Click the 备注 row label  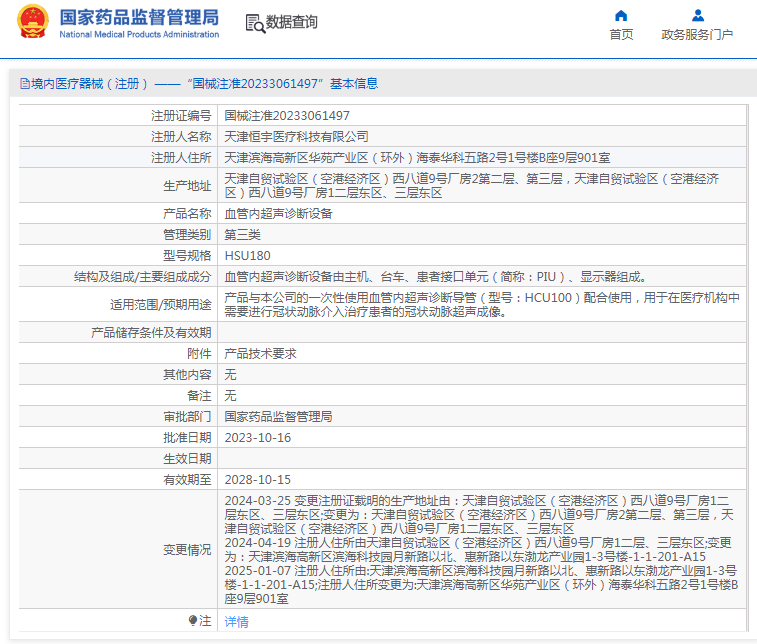pos(199,396)
